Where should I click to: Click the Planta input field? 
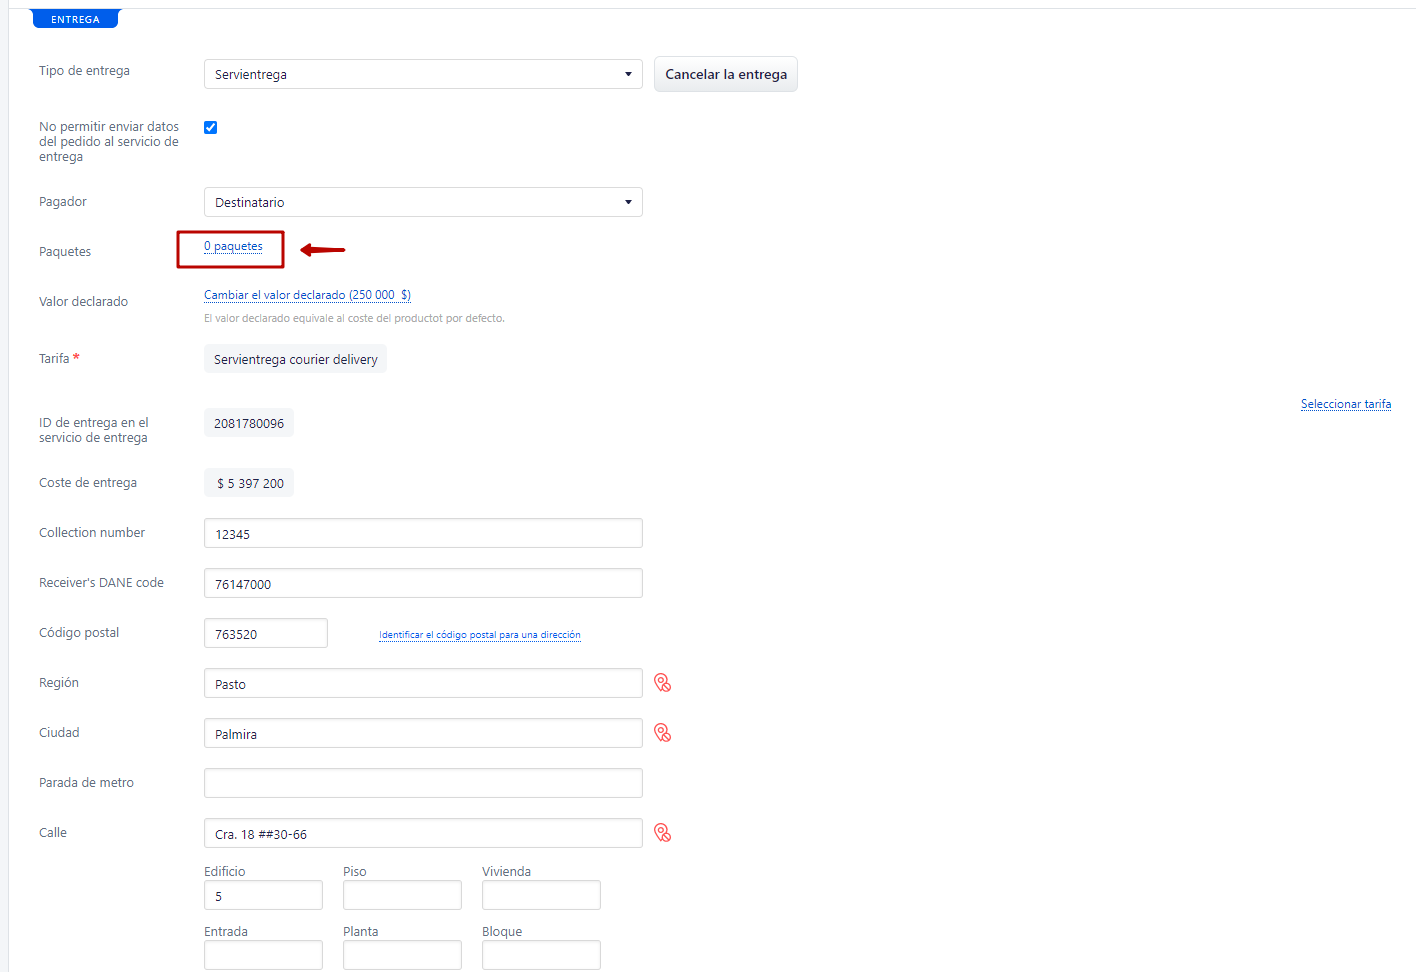pos(402,955)
